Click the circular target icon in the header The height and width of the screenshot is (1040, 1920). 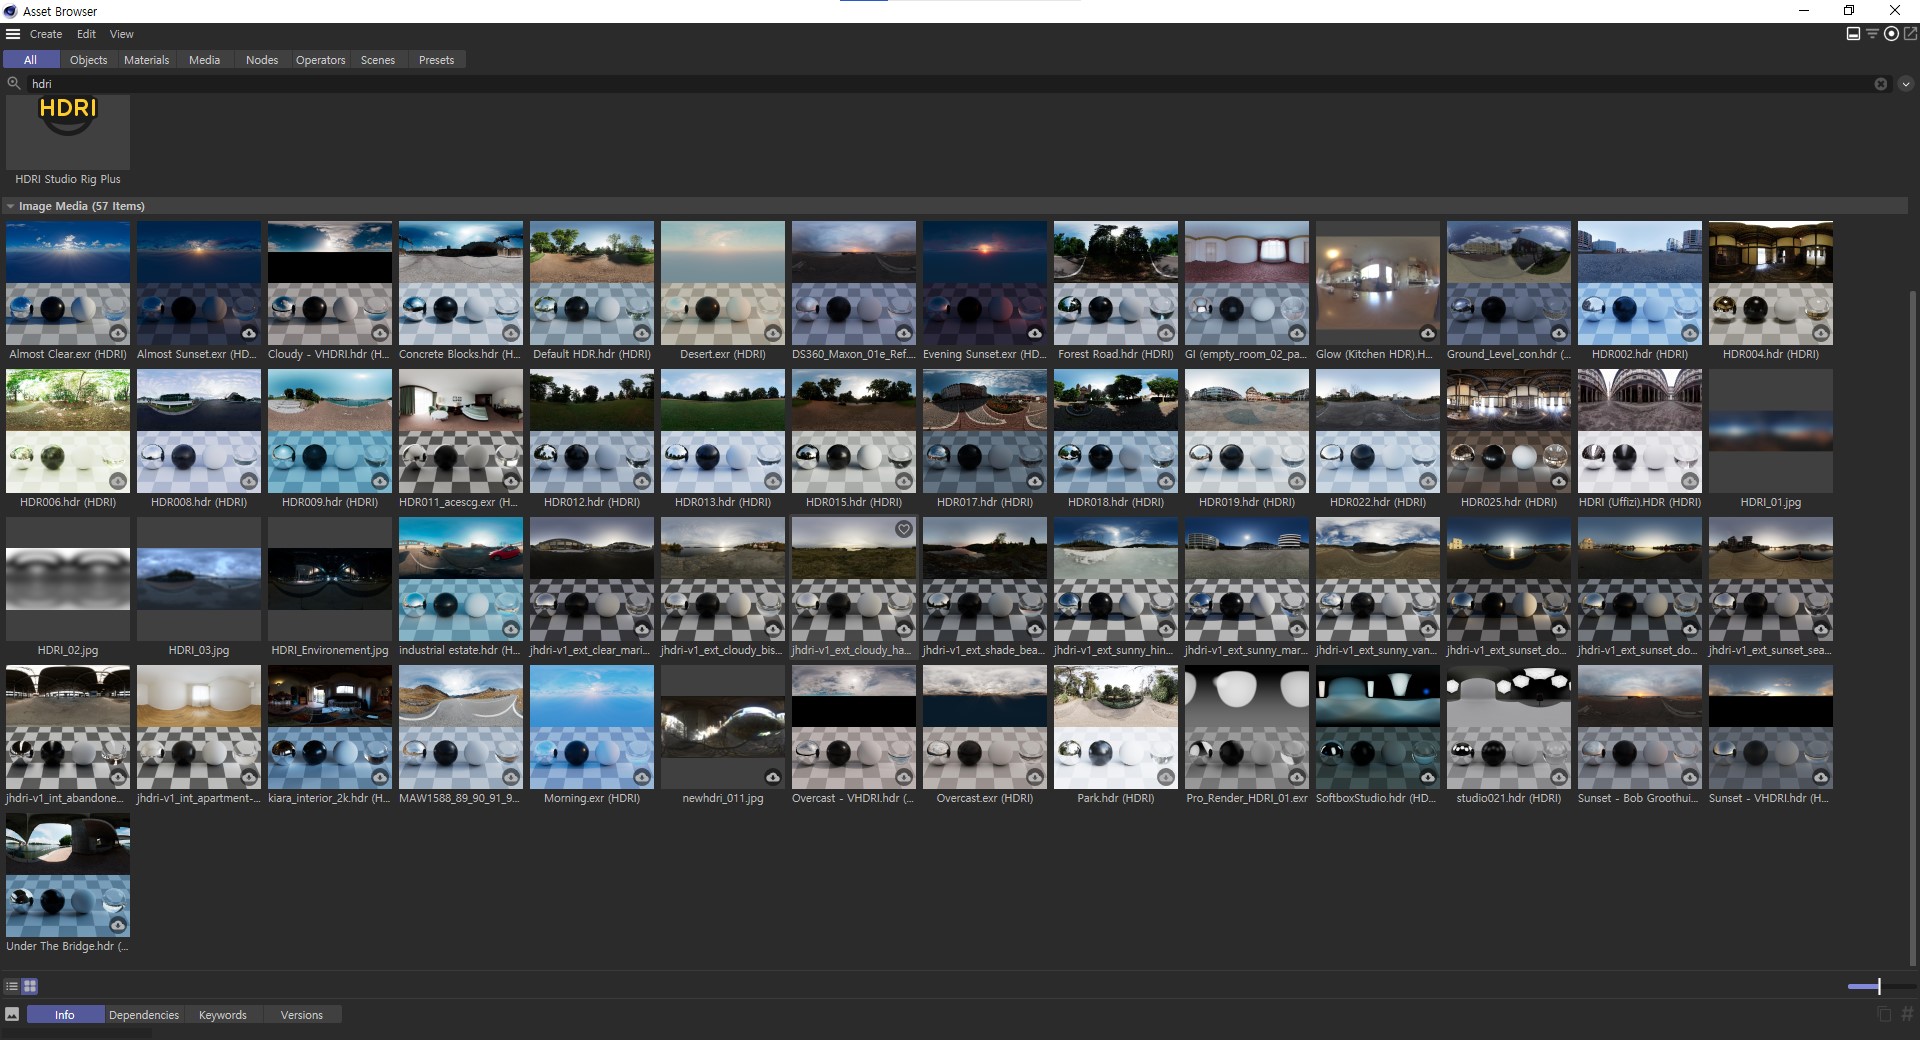1891,34
